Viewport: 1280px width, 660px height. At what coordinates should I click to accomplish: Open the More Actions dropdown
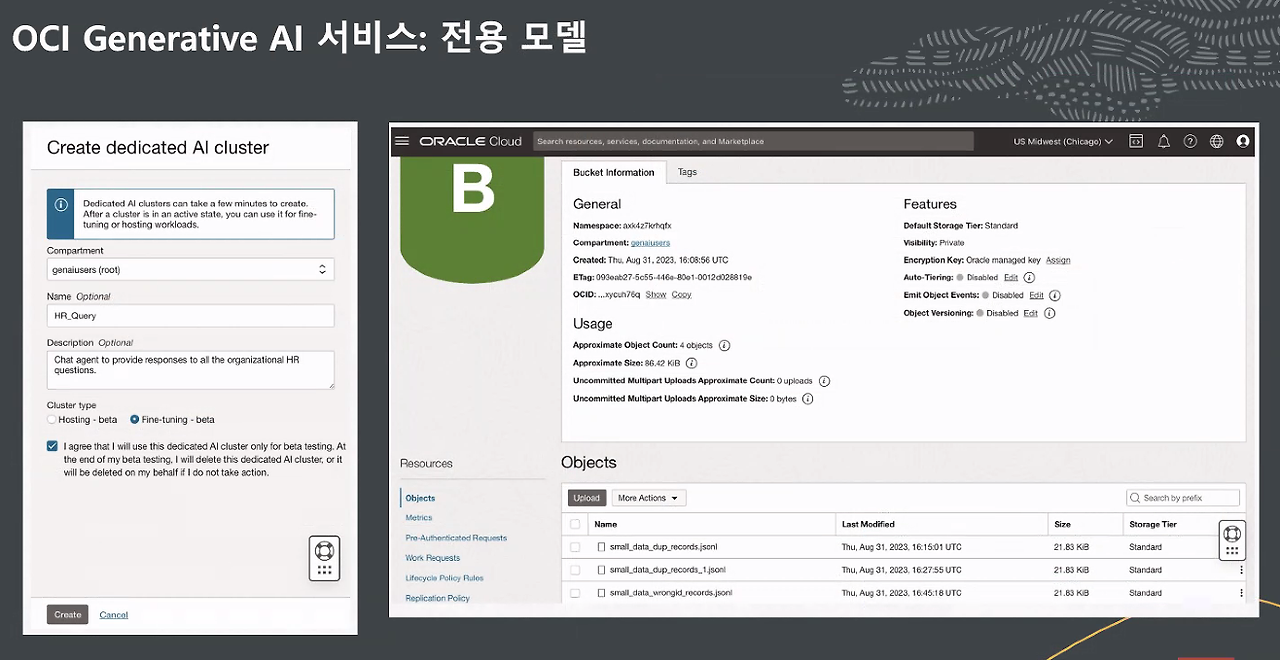pyautogui.click(x=647, y=497)
